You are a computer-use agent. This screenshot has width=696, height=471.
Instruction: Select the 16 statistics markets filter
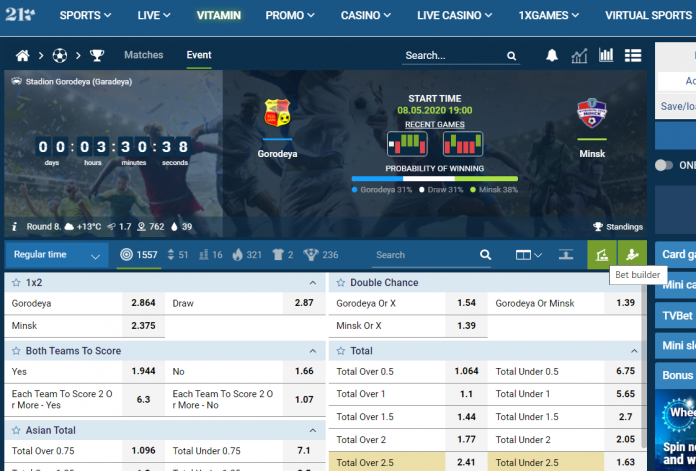[x=211, y=255]
